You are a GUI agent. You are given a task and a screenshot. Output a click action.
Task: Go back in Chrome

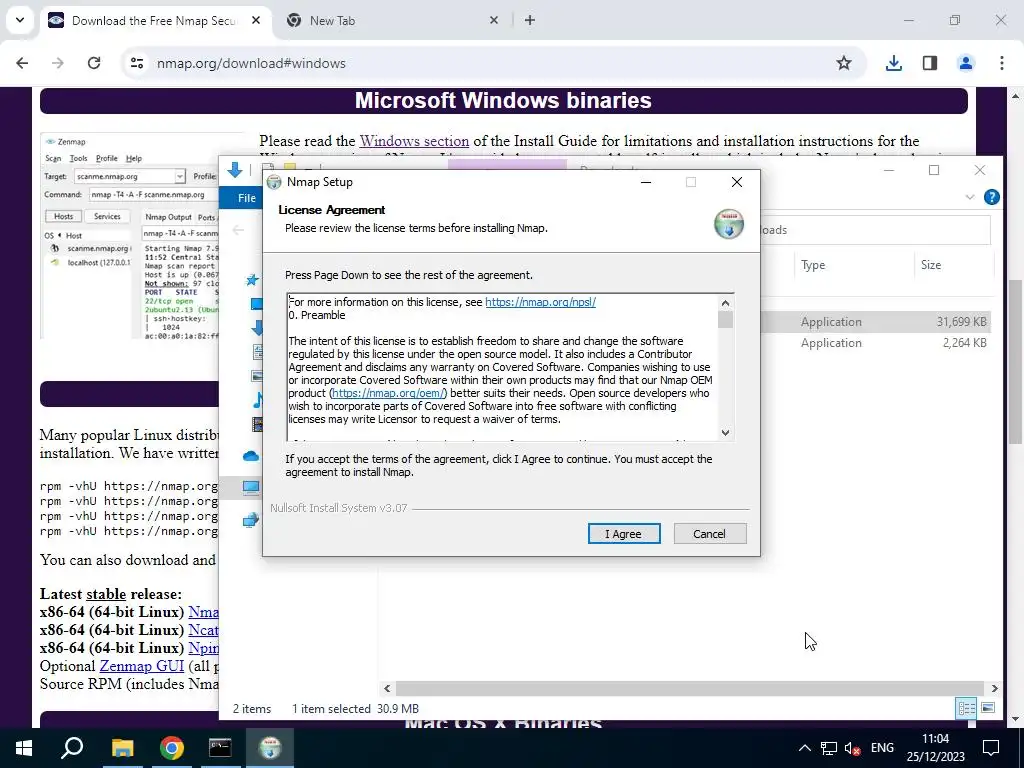click(22, 63)
